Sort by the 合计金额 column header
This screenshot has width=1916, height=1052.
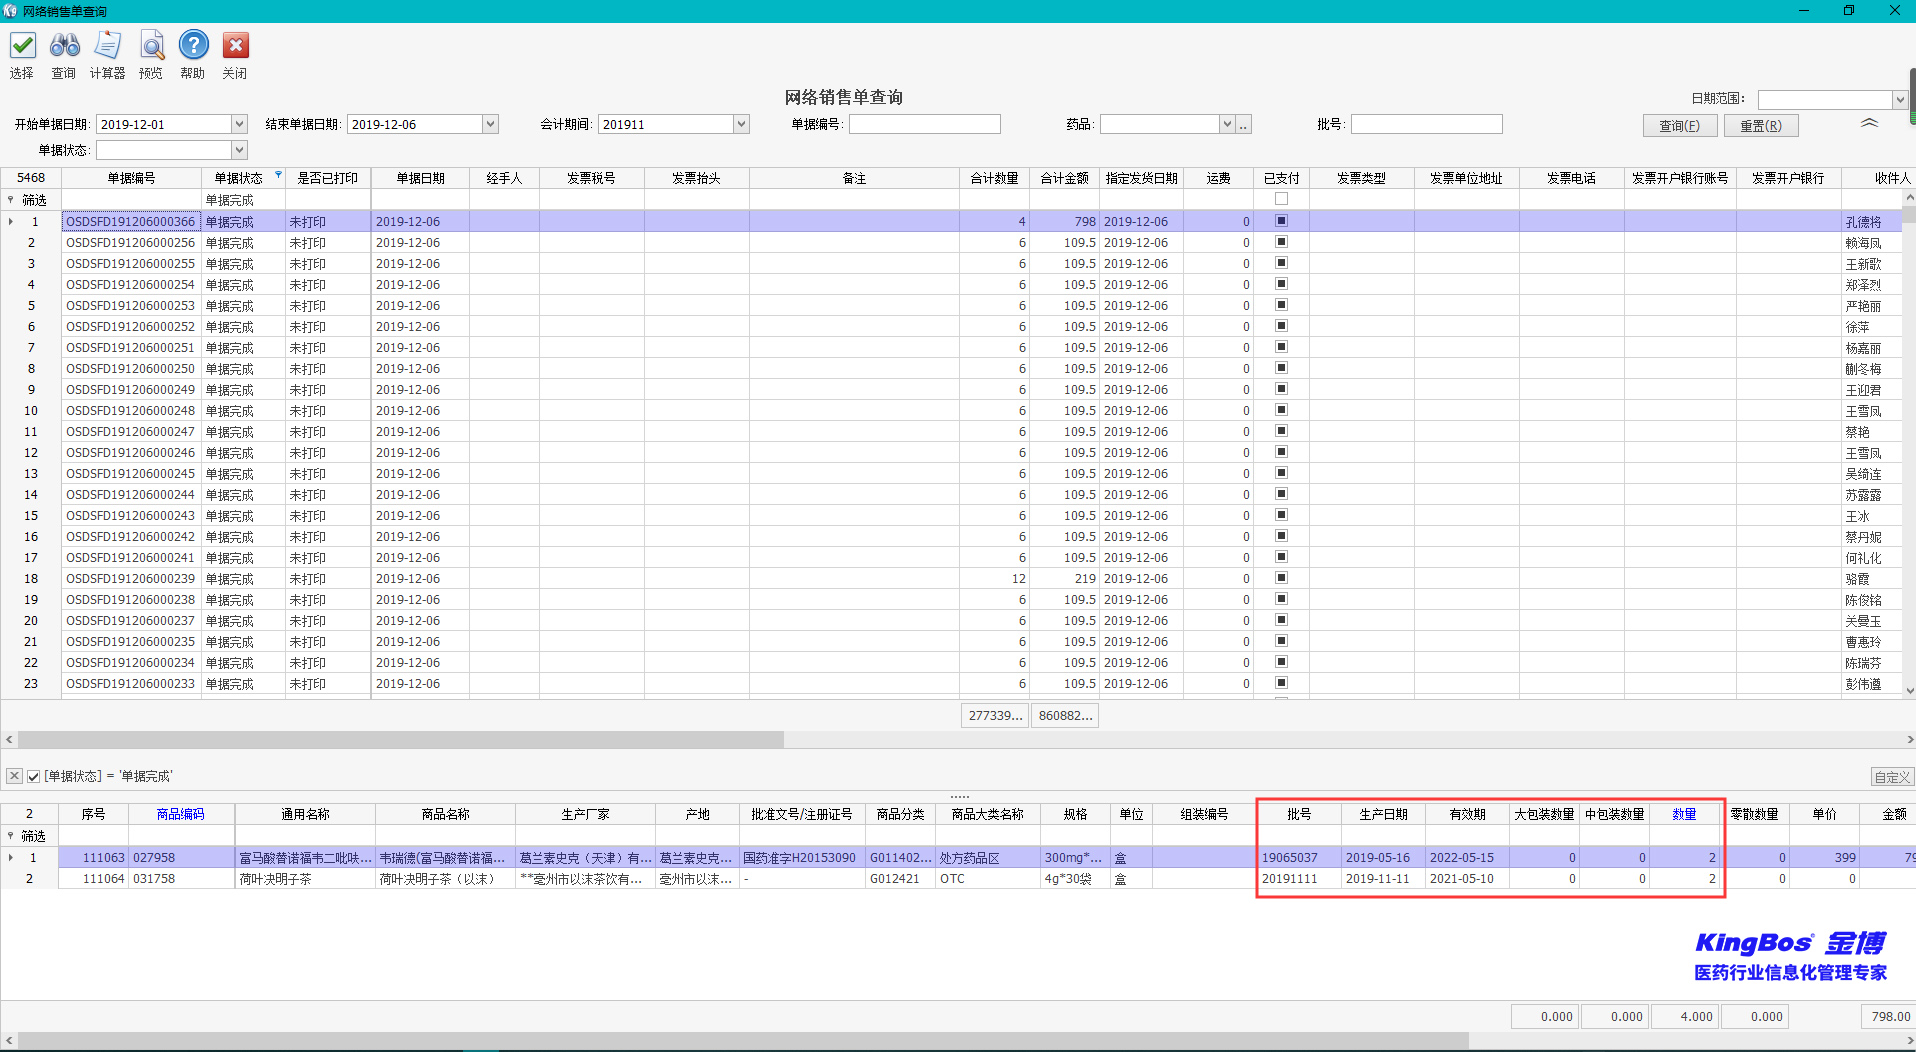pyautogui.click(x=1064, y=178)
